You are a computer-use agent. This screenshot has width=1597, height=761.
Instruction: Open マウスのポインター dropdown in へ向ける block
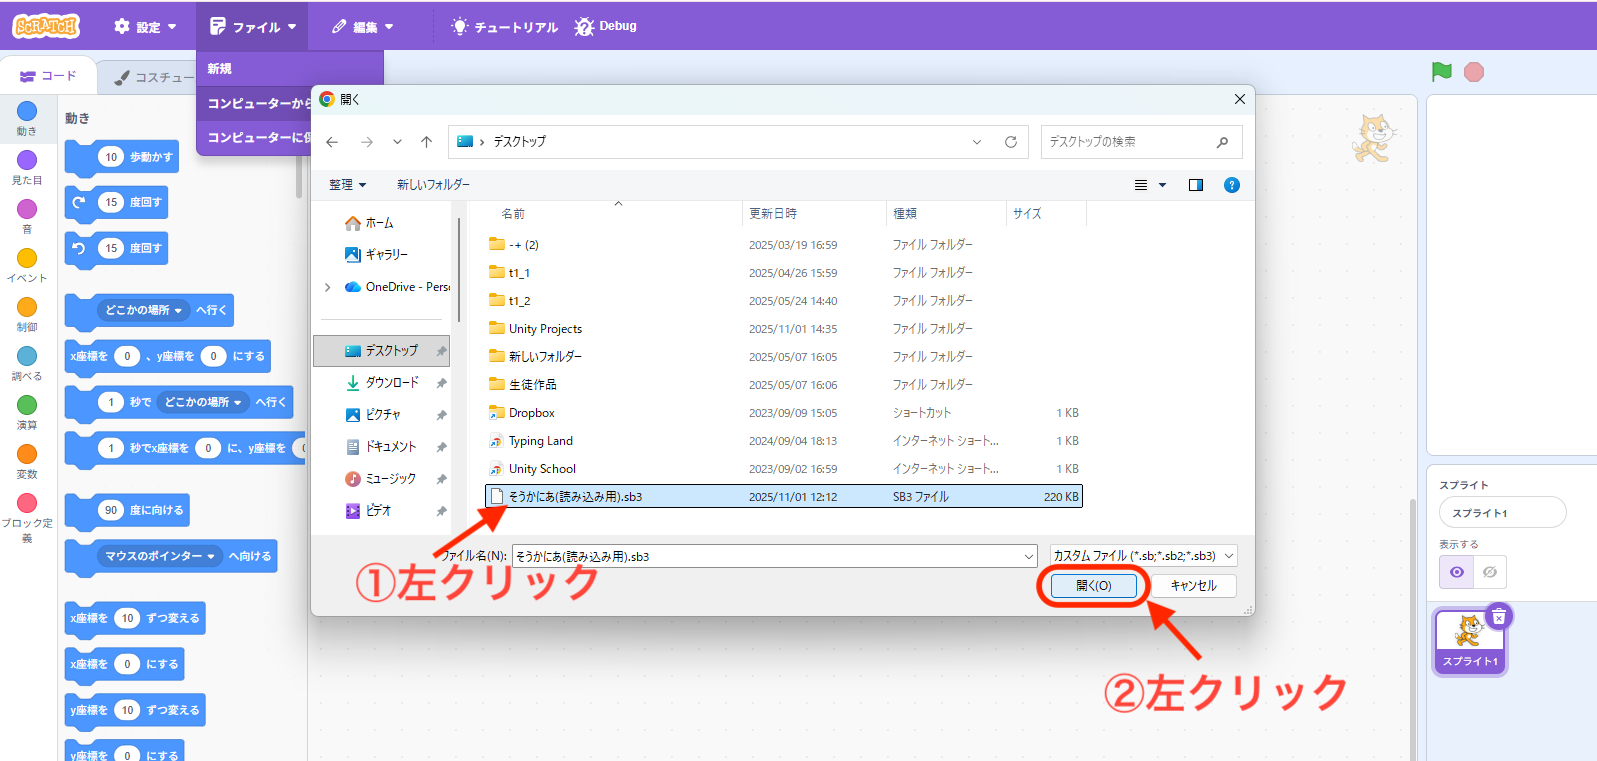[160, 556]
